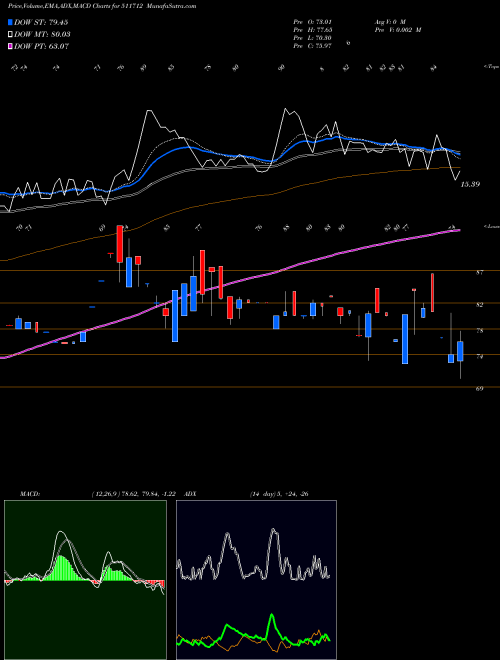
Task: Click the 'Pre L: 70.30' low value
Action: tap(313, 38)
